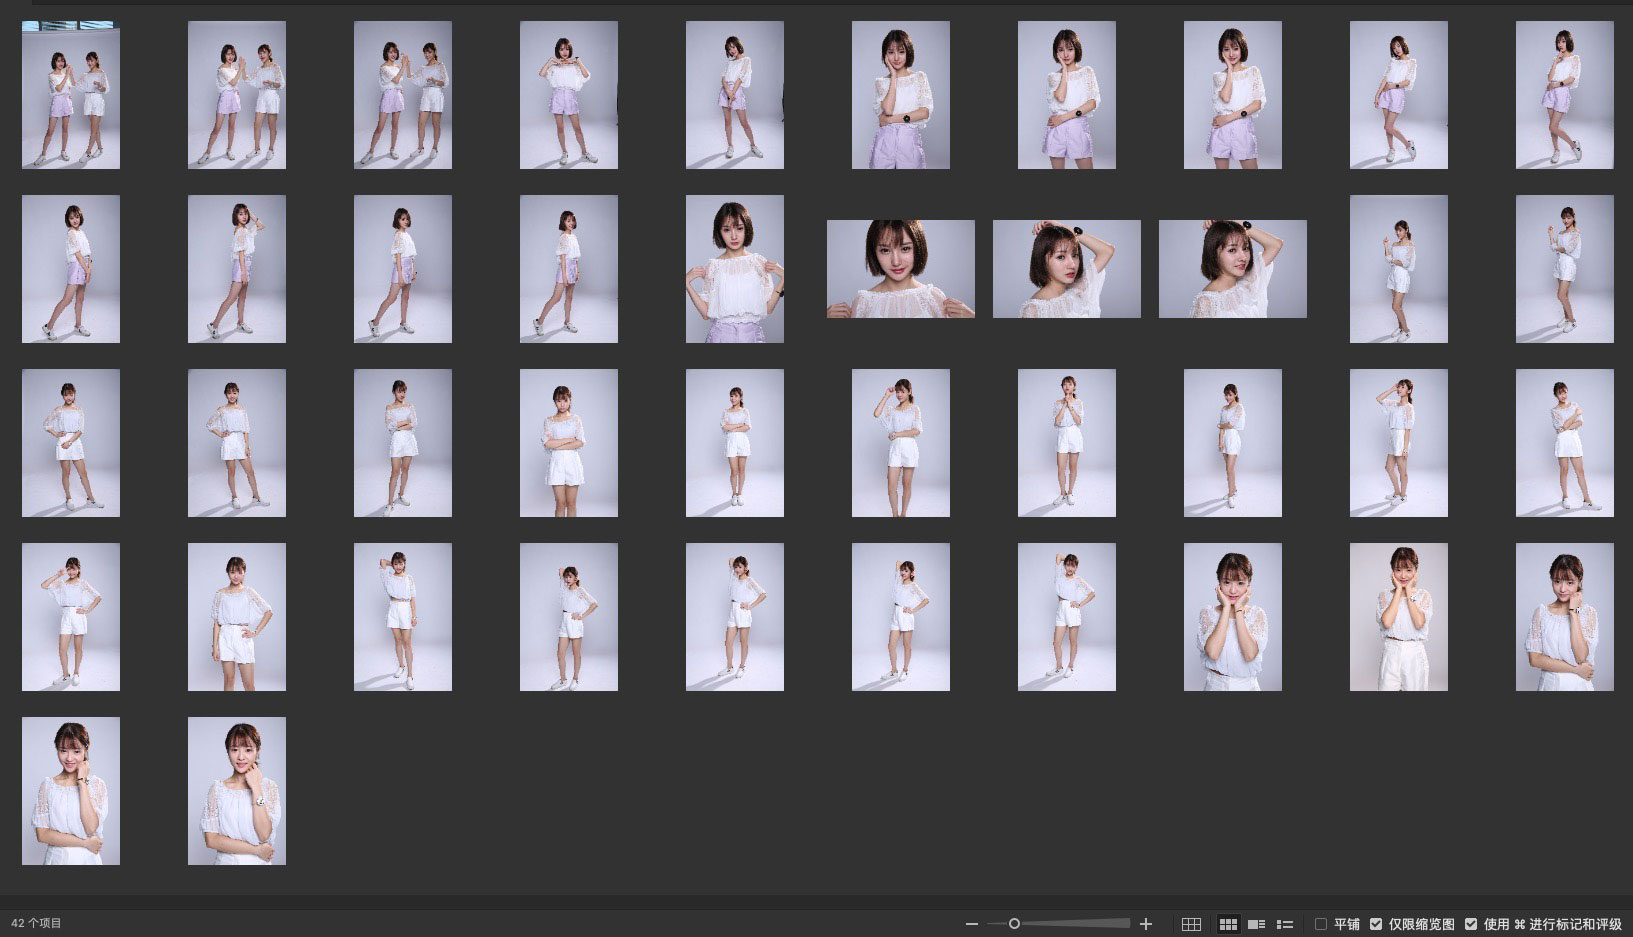Click the plus button to enlarge thumbnails
Viewport: 1633px width, 937px height.
tap(1146, 924)
